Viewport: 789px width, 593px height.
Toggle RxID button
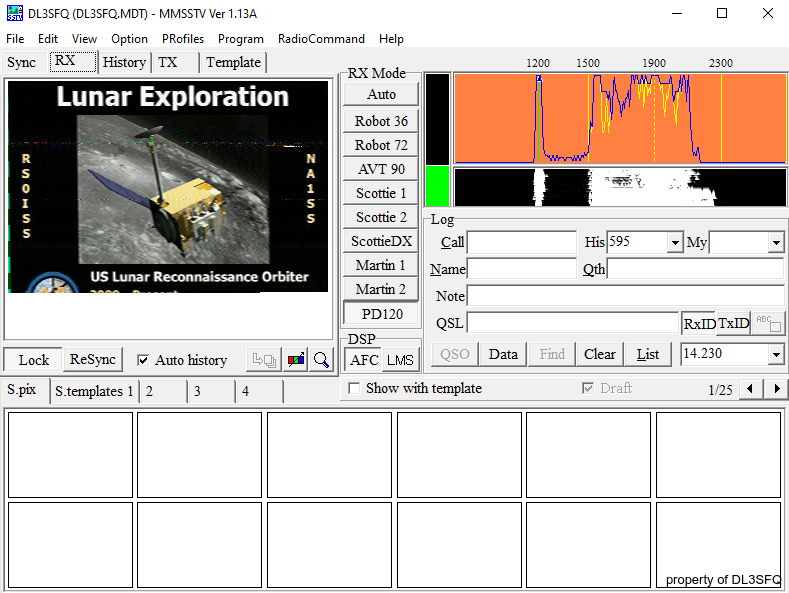(x=699, y=323)
